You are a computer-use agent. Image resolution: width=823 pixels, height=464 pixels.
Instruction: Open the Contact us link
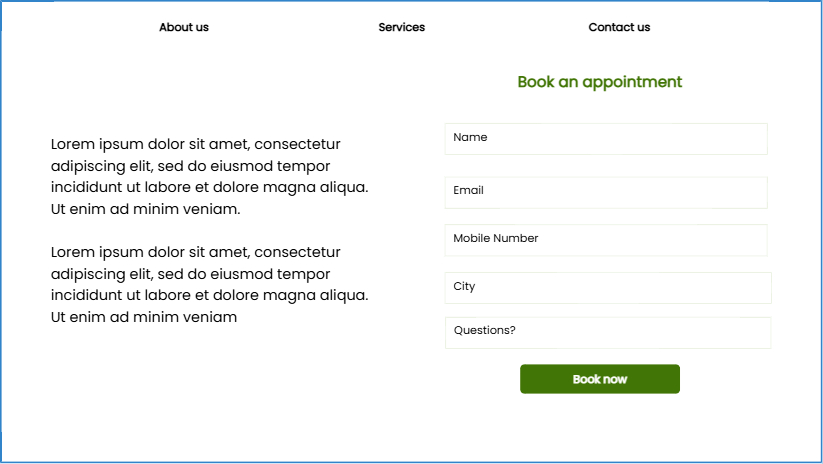619,28
